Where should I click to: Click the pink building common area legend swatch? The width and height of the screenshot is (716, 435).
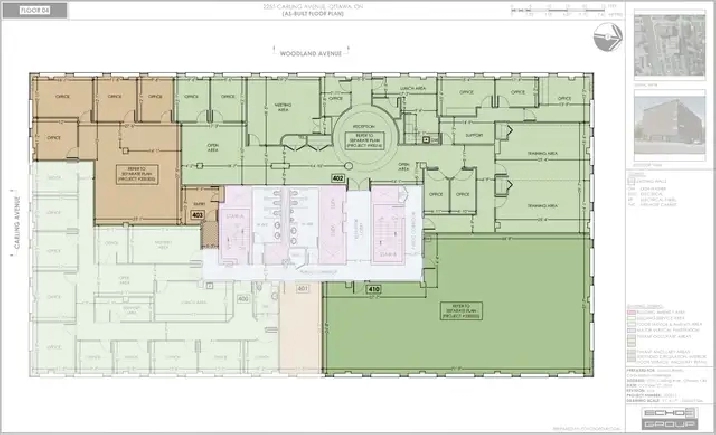point(632,313)
